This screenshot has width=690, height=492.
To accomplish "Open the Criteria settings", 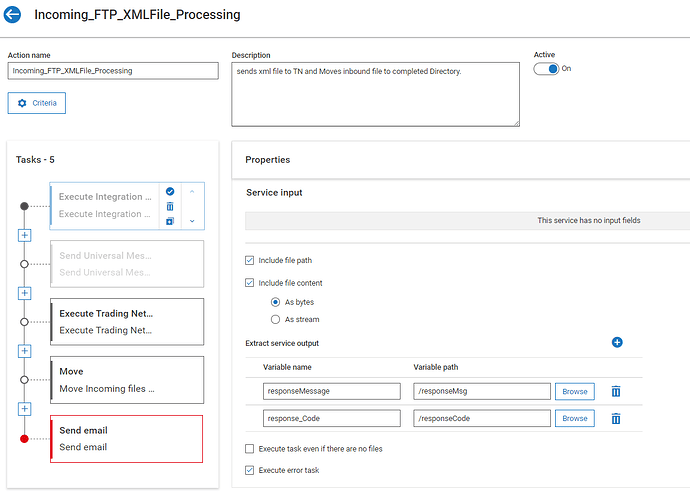I will point(37,103).
